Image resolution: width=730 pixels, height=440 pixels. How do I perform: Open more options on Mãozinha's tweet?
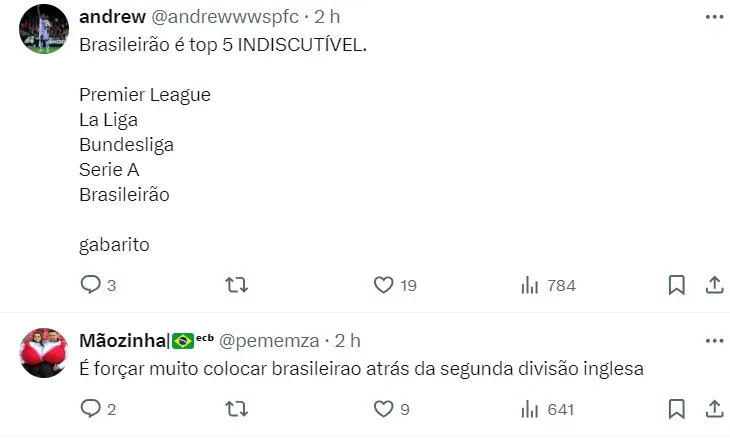[714, 340]
